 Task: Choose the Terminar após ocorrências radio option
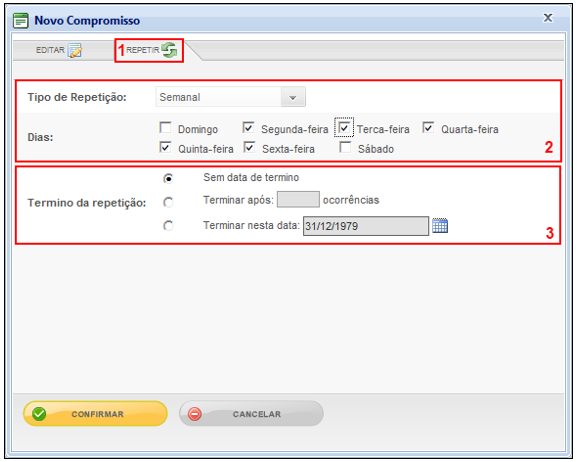[x=168, y=202]
